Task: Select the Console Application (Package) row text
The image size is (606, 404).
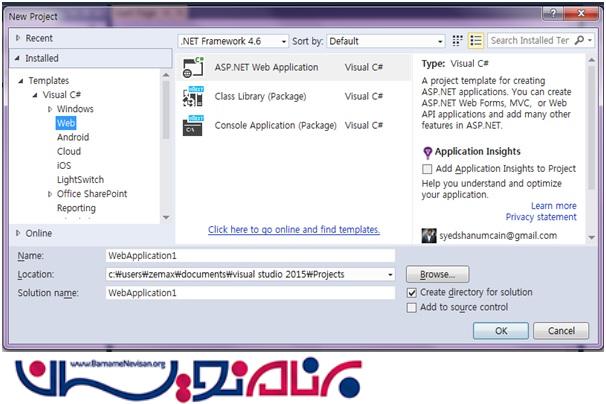Action: (x=276, y=125)
